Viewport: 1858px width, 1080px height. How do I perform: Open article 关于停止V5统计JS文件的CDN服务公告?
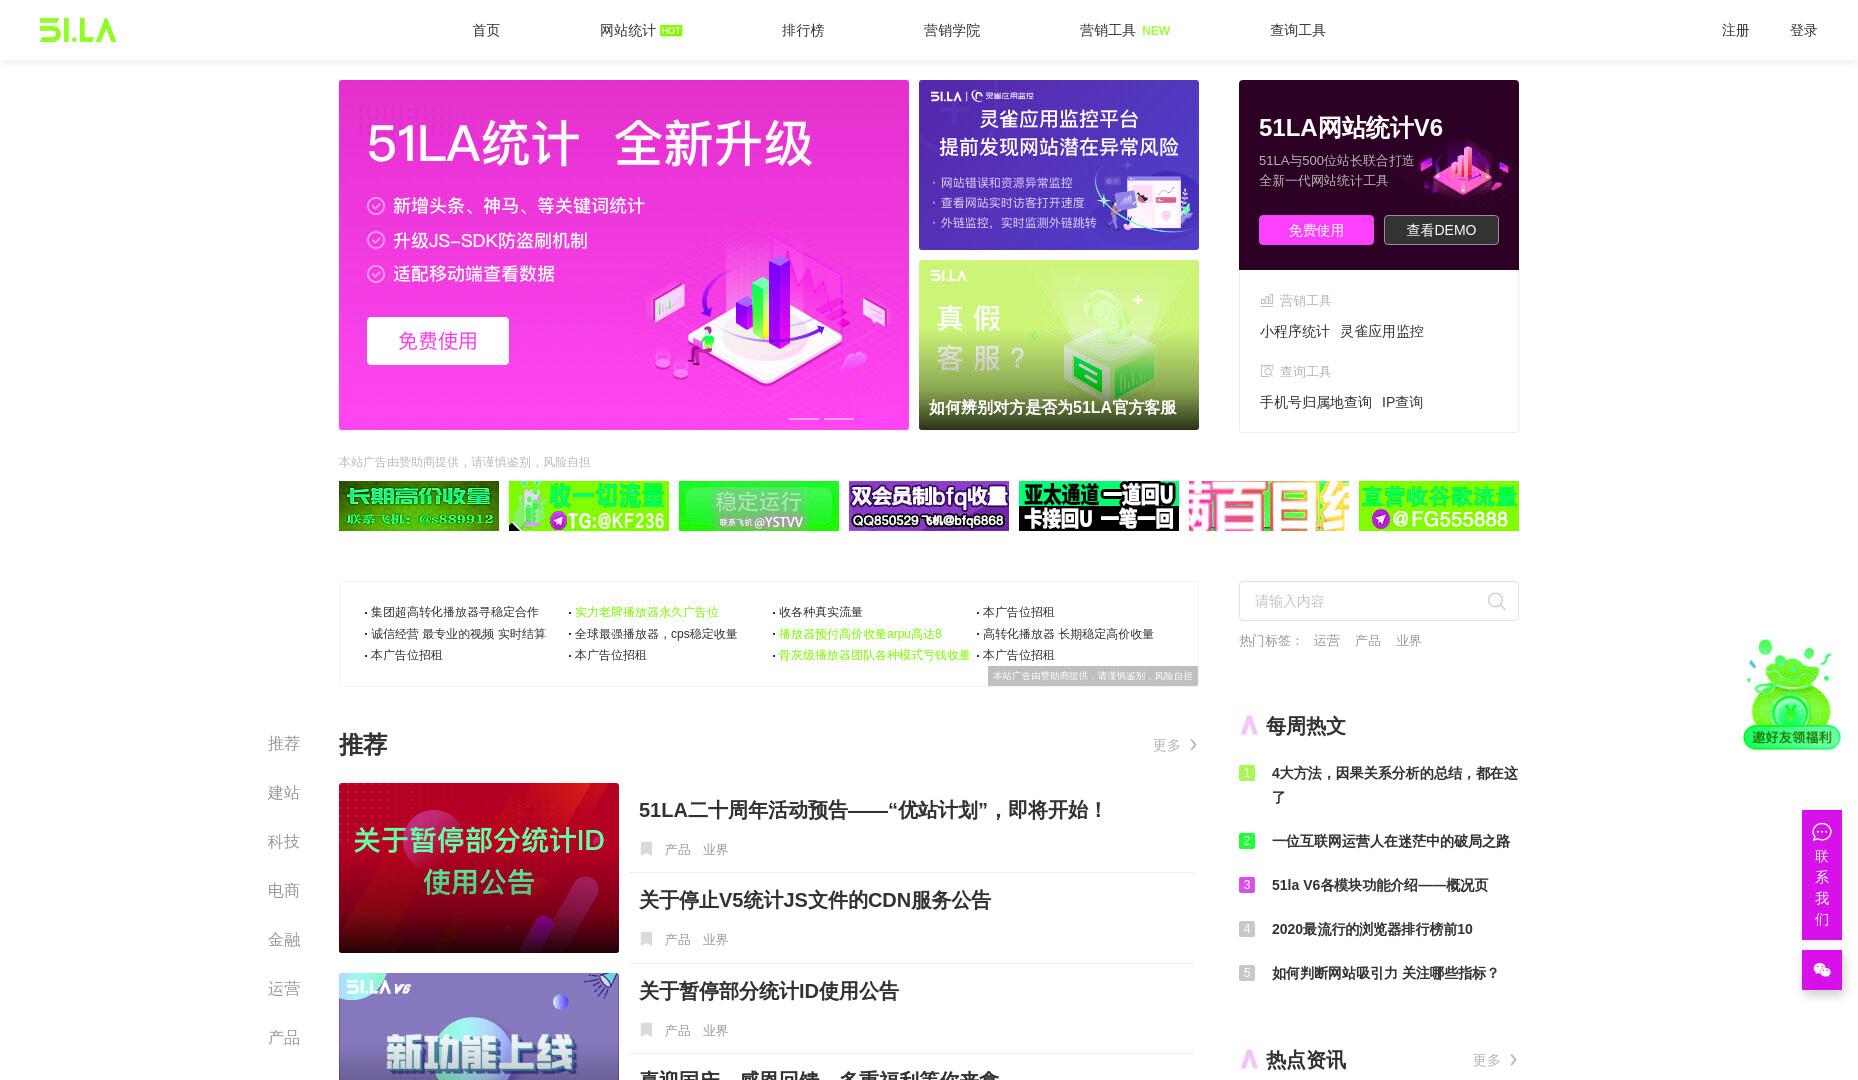pos(814,900)
